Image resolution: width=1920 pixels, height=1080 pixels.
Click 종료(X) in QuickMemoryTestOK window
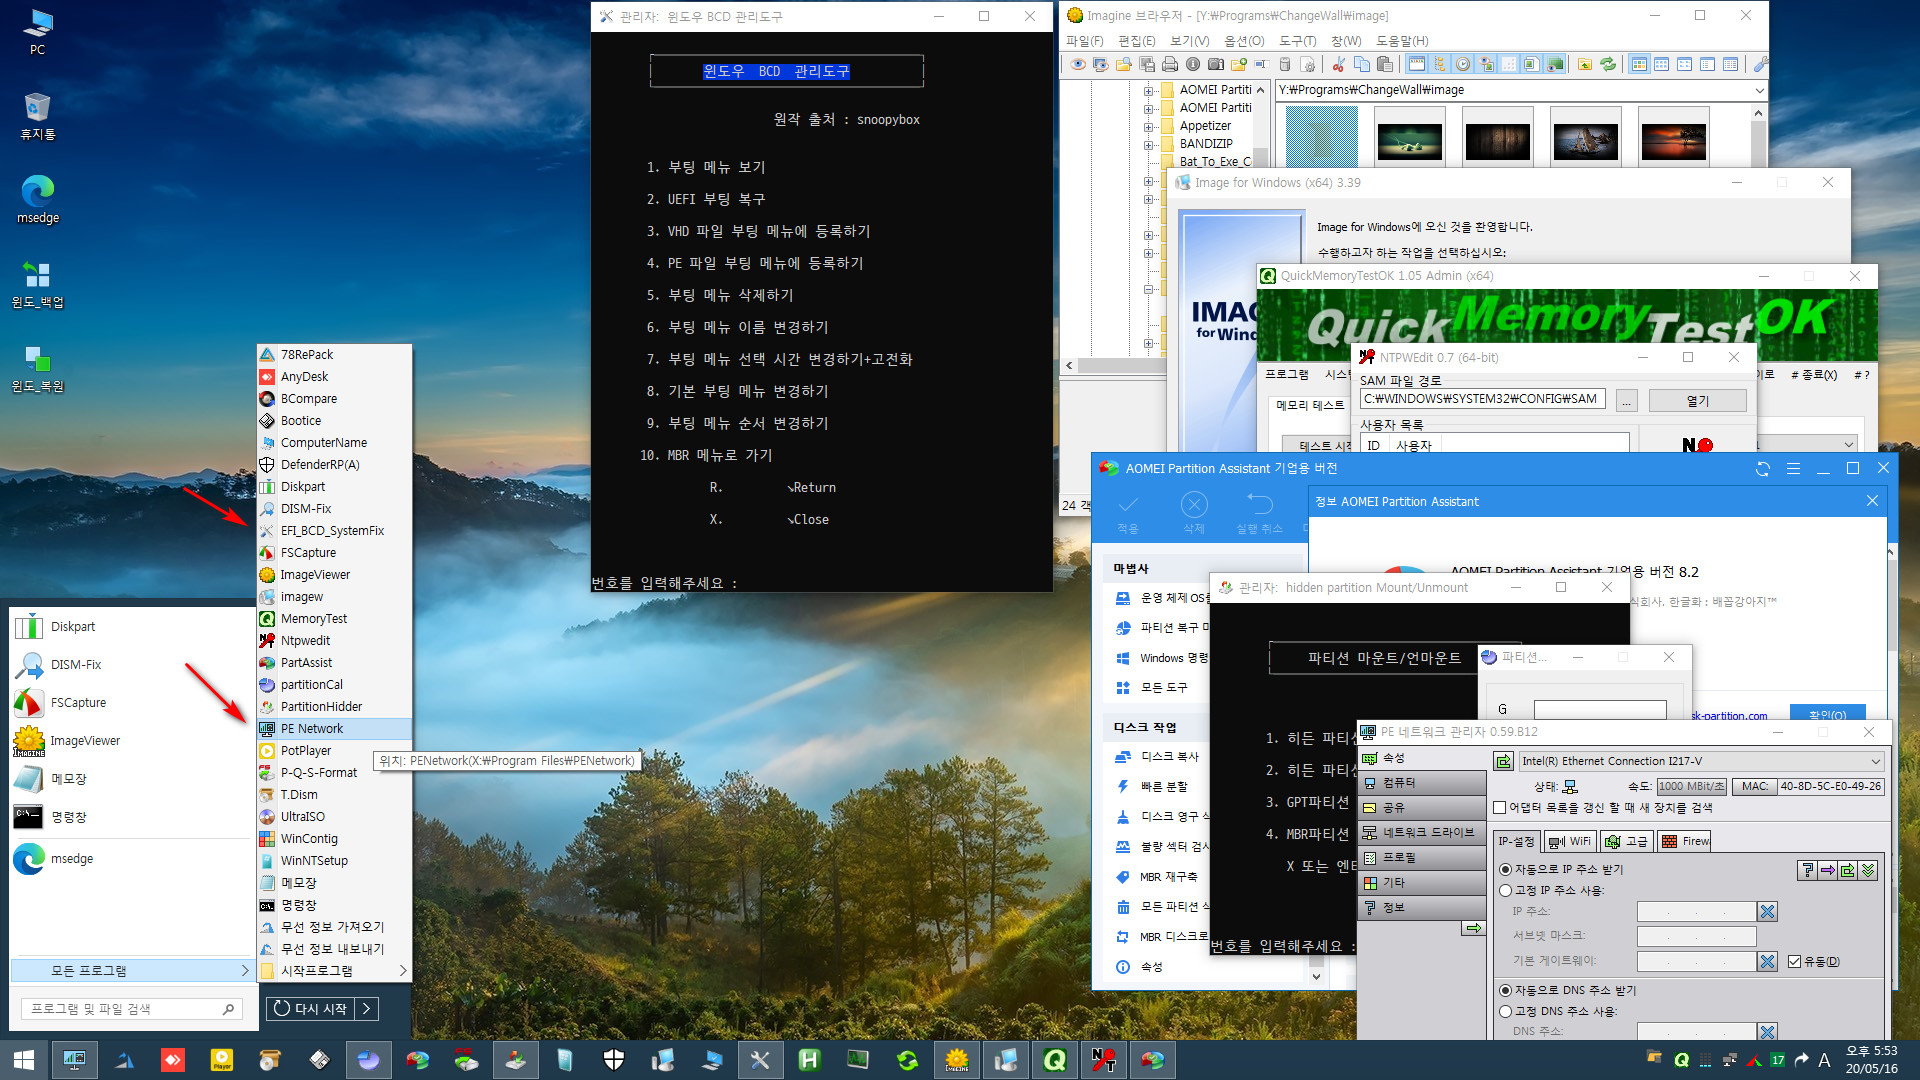coord(1813,375)
